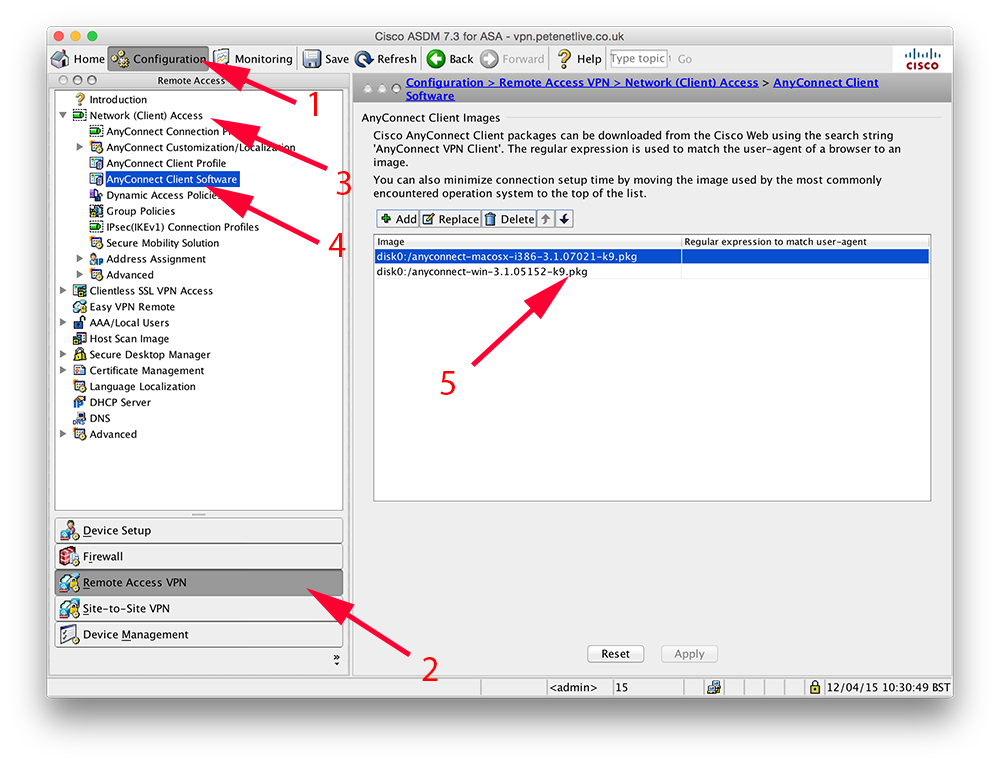This screenshot has width=1000, height=765.
Task: Open Dynamic Access Policies
Action: 163,195
